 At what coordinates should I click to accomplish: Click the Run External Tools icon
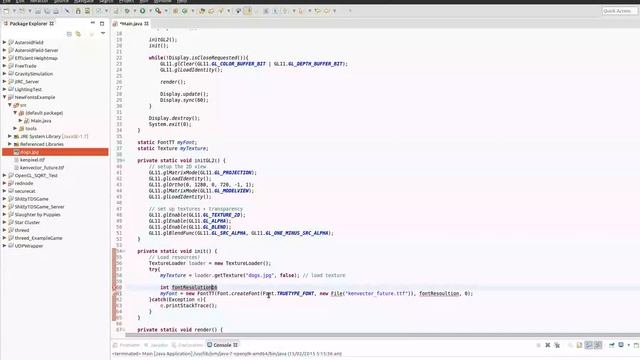(x=158, y=11)
